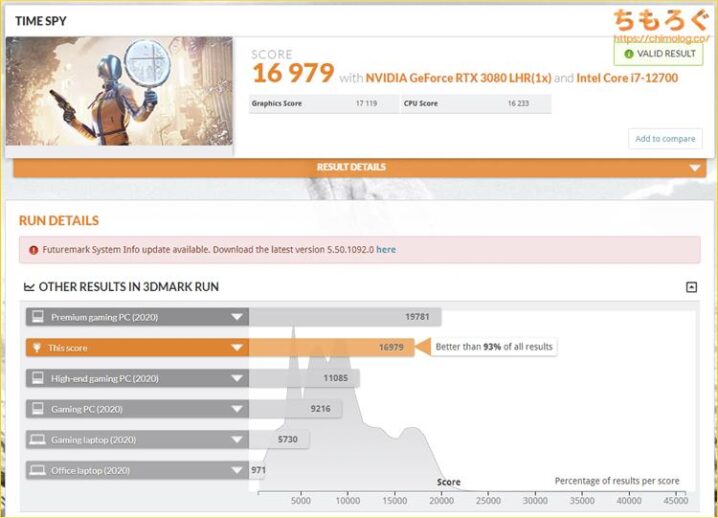718x518 pixels.
Task: Click the Premium gaming PC monitor icon
Action: [38, 317]
